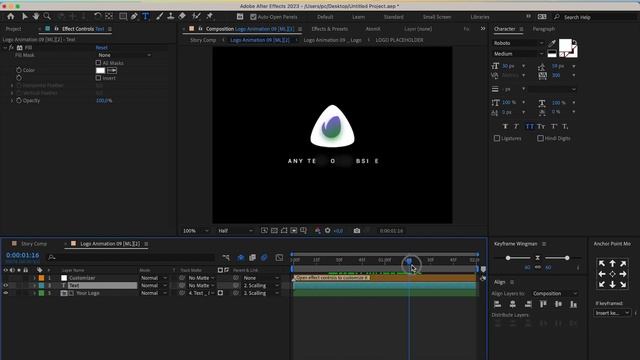This screenshot has width=640, height=360.
Task: Click the left Keyframe Wingman slider handle
Action: tap(508, 258)
